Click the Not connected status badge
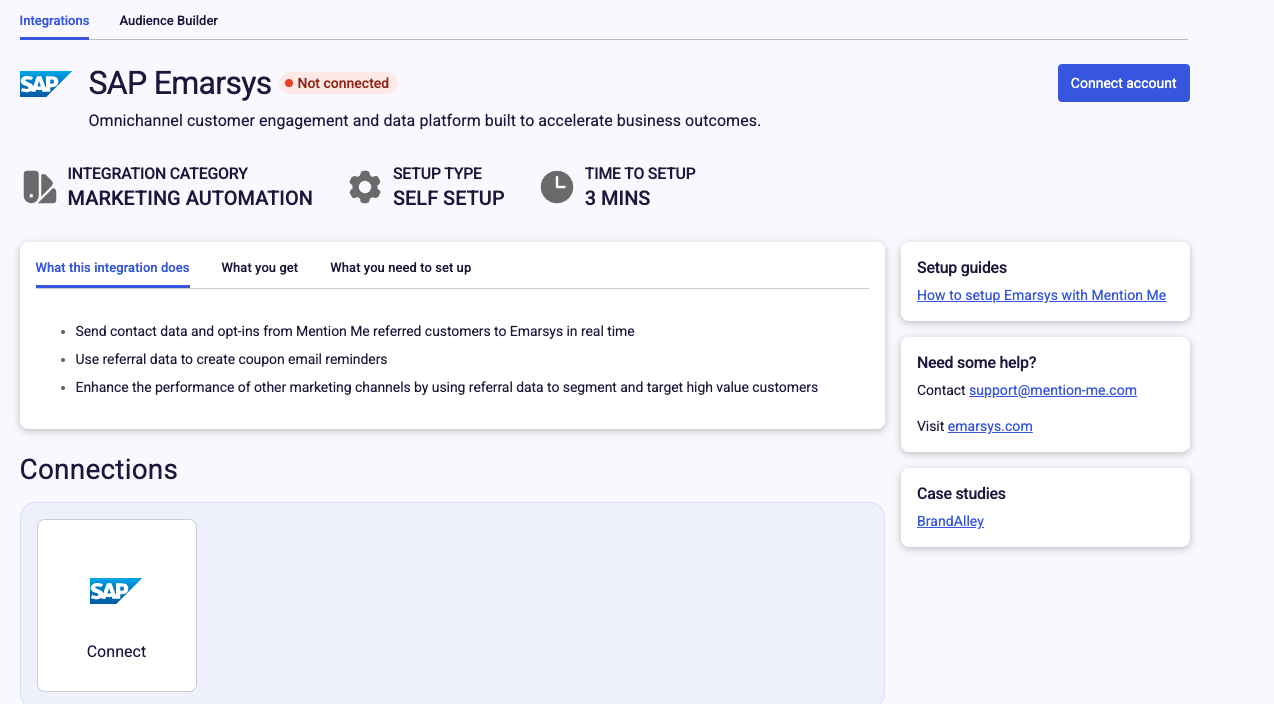This screenshot has height=704, width=1274. [x=338, y=83]
